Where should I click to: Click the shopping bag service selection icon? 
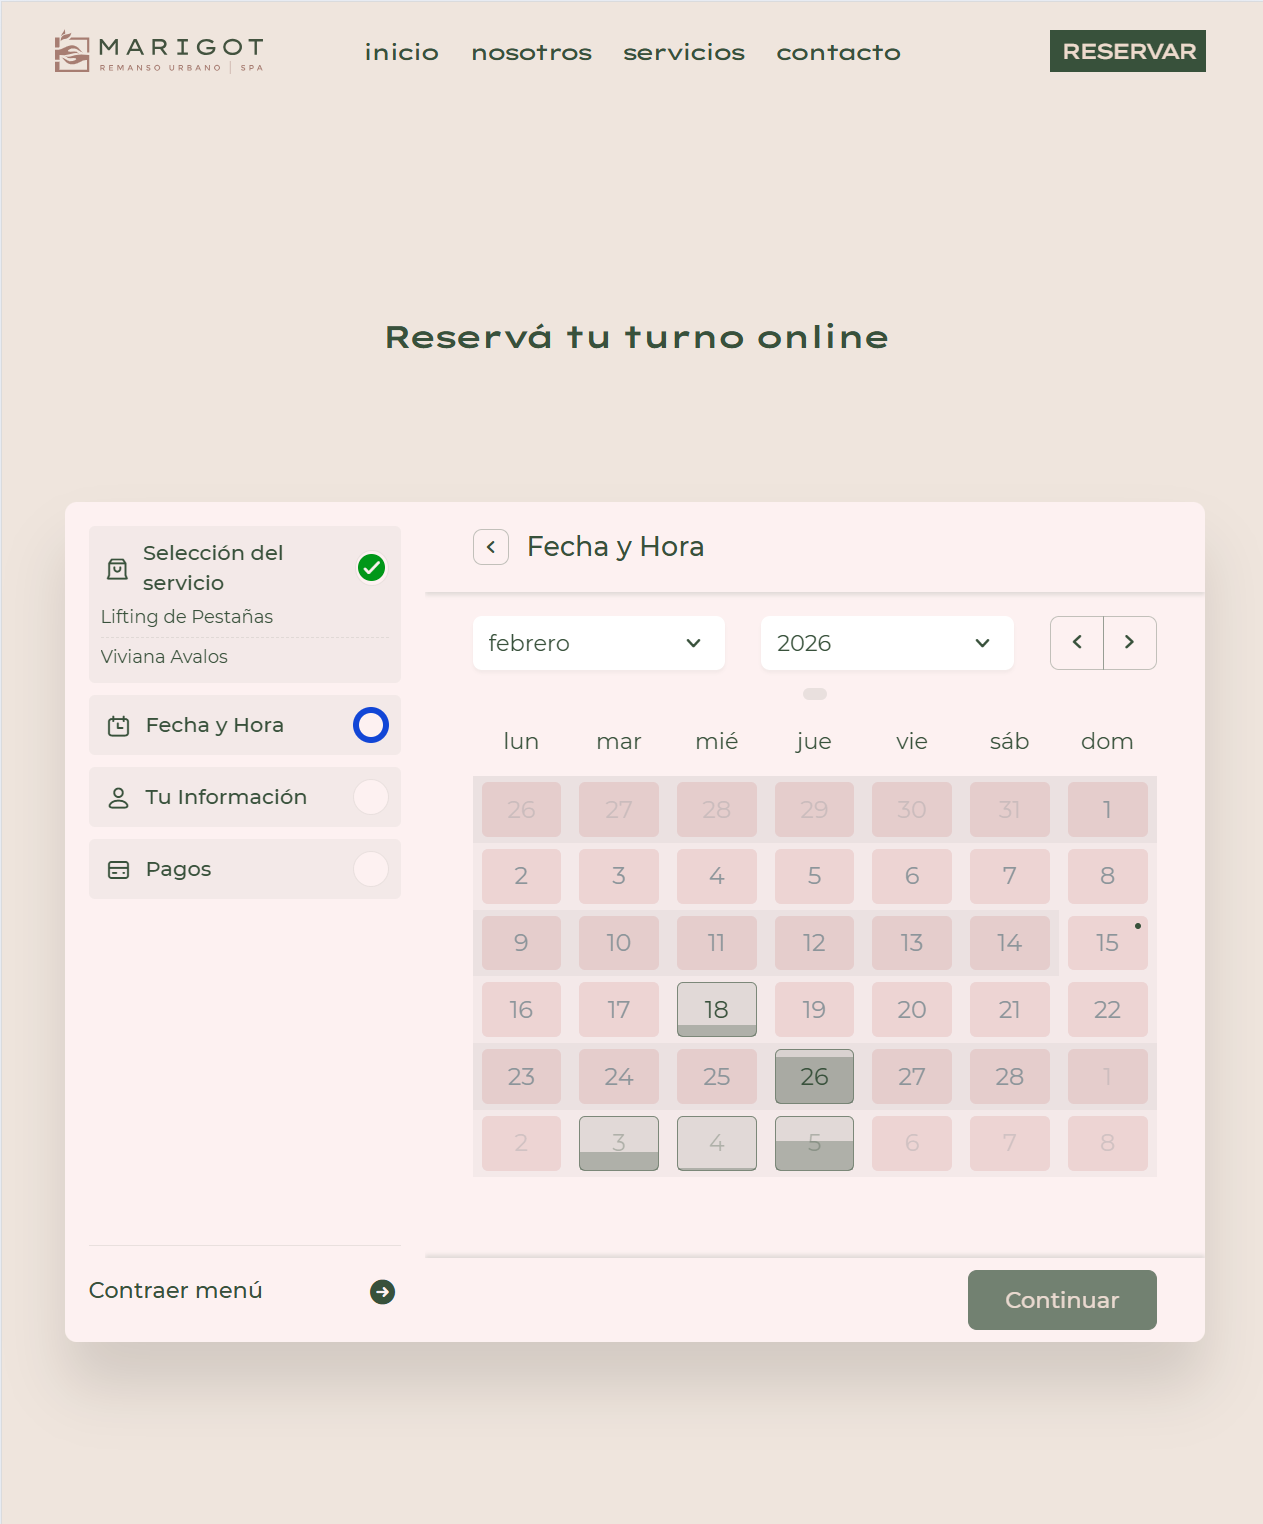117,569
